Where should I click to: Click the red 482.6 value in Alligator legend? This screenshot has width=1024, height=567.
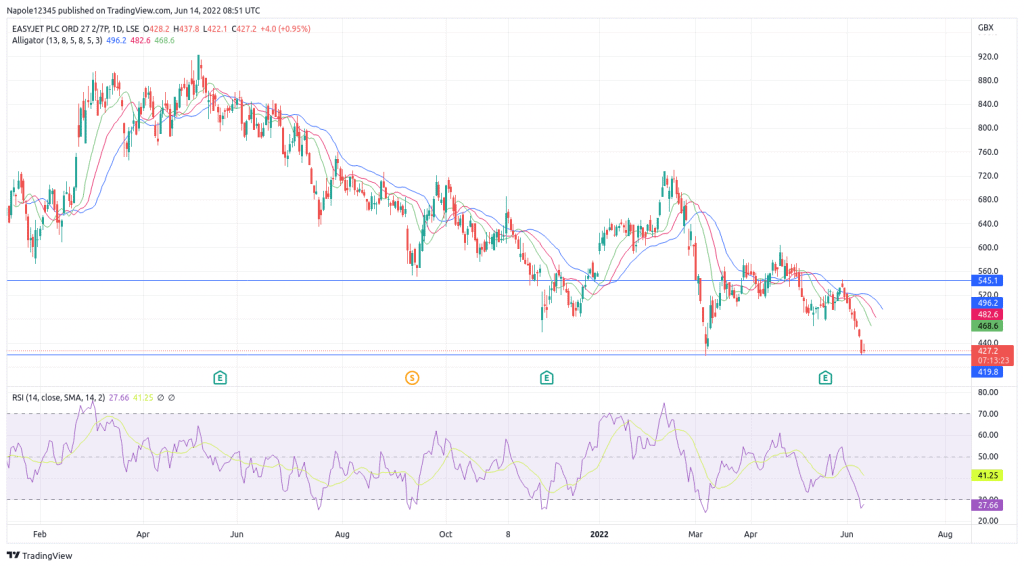click(x=140, y=40)
